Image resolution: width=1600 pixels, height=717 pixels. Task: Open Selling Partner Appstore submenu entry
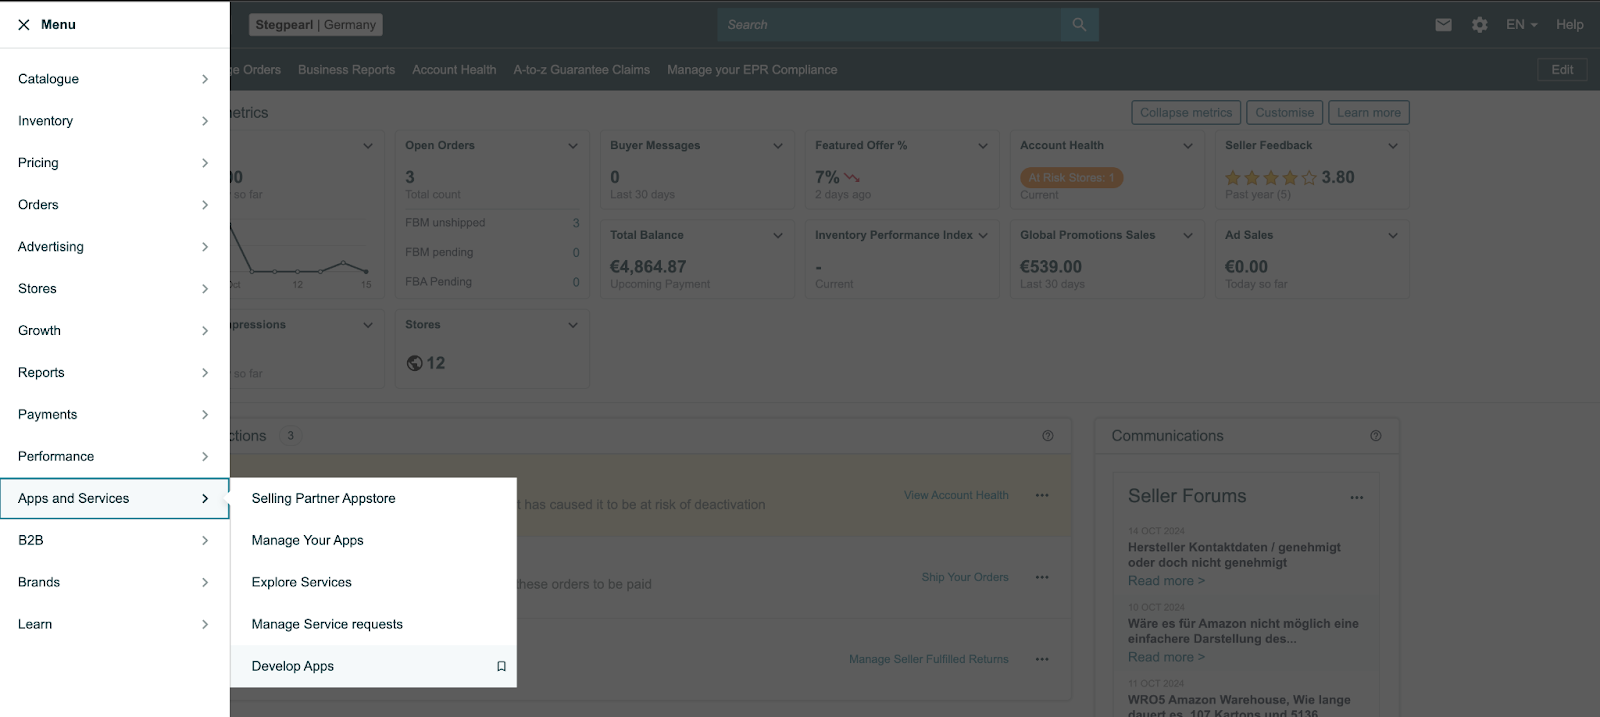[x=373, y=498]
